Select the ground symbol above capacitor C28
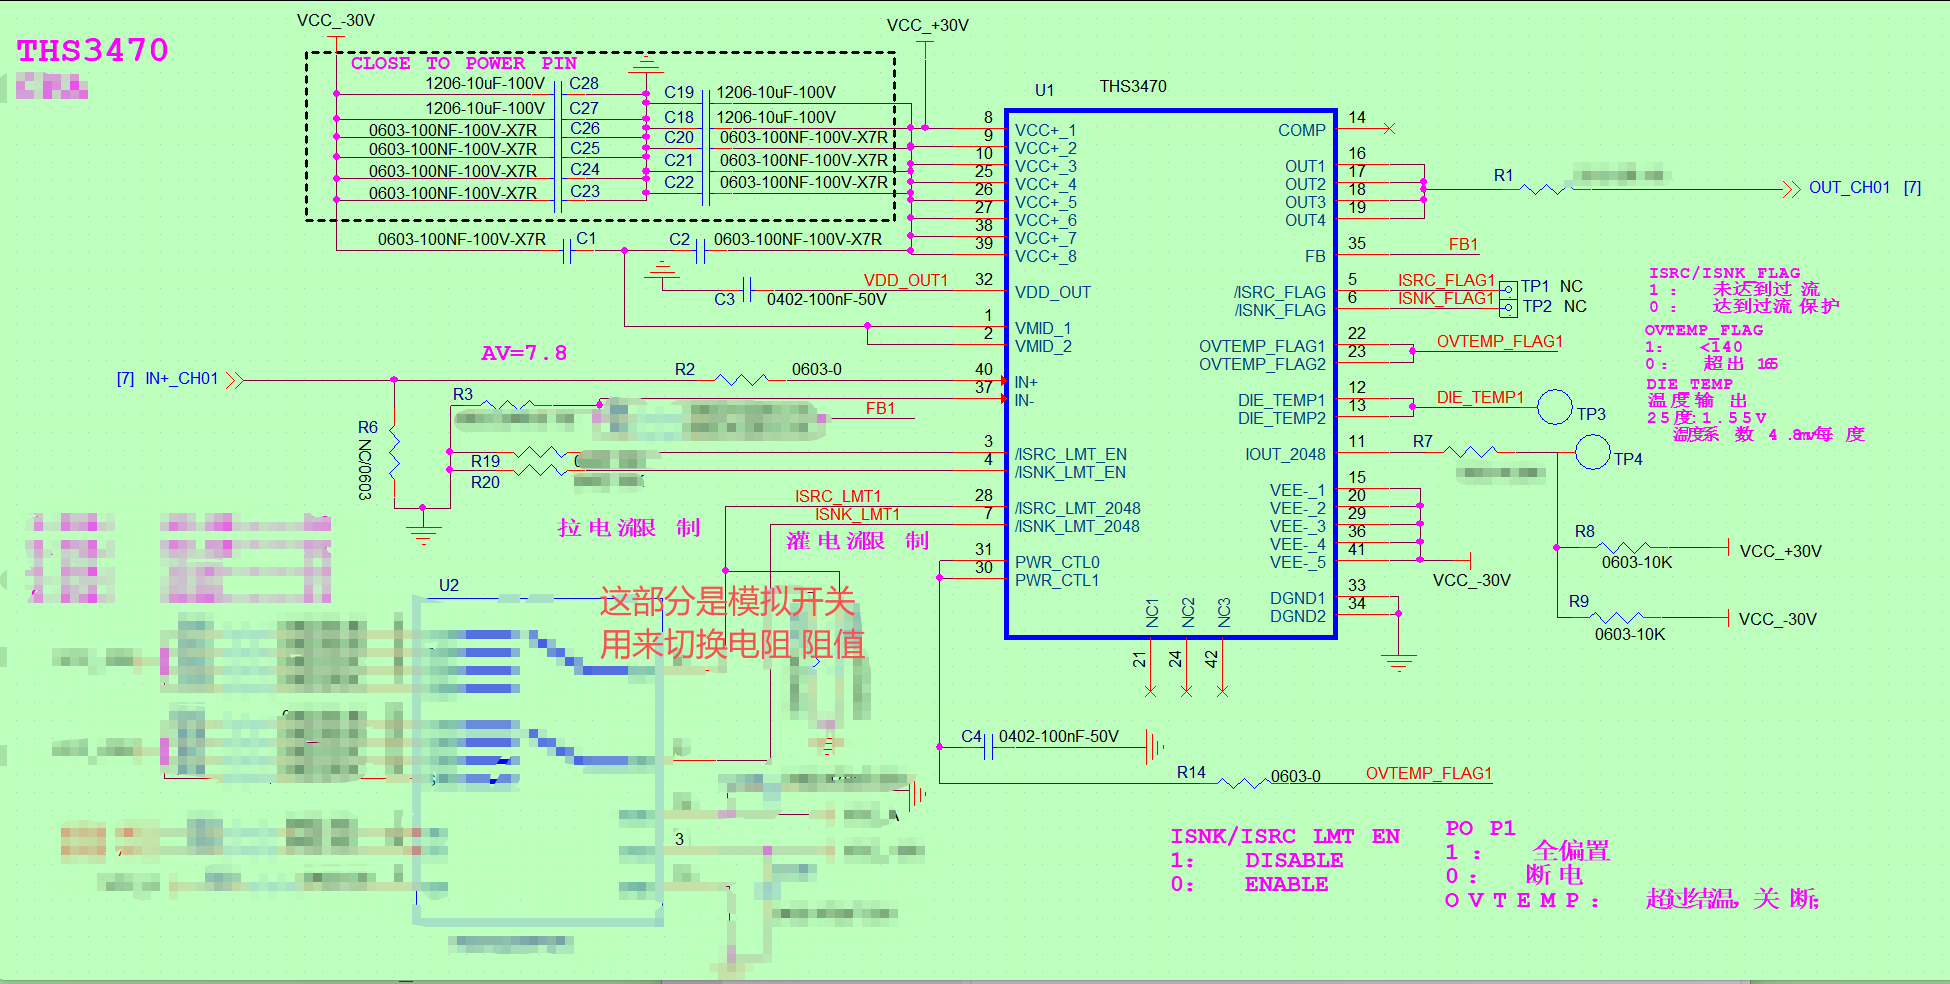1950x984 pixels. [645, 66]
